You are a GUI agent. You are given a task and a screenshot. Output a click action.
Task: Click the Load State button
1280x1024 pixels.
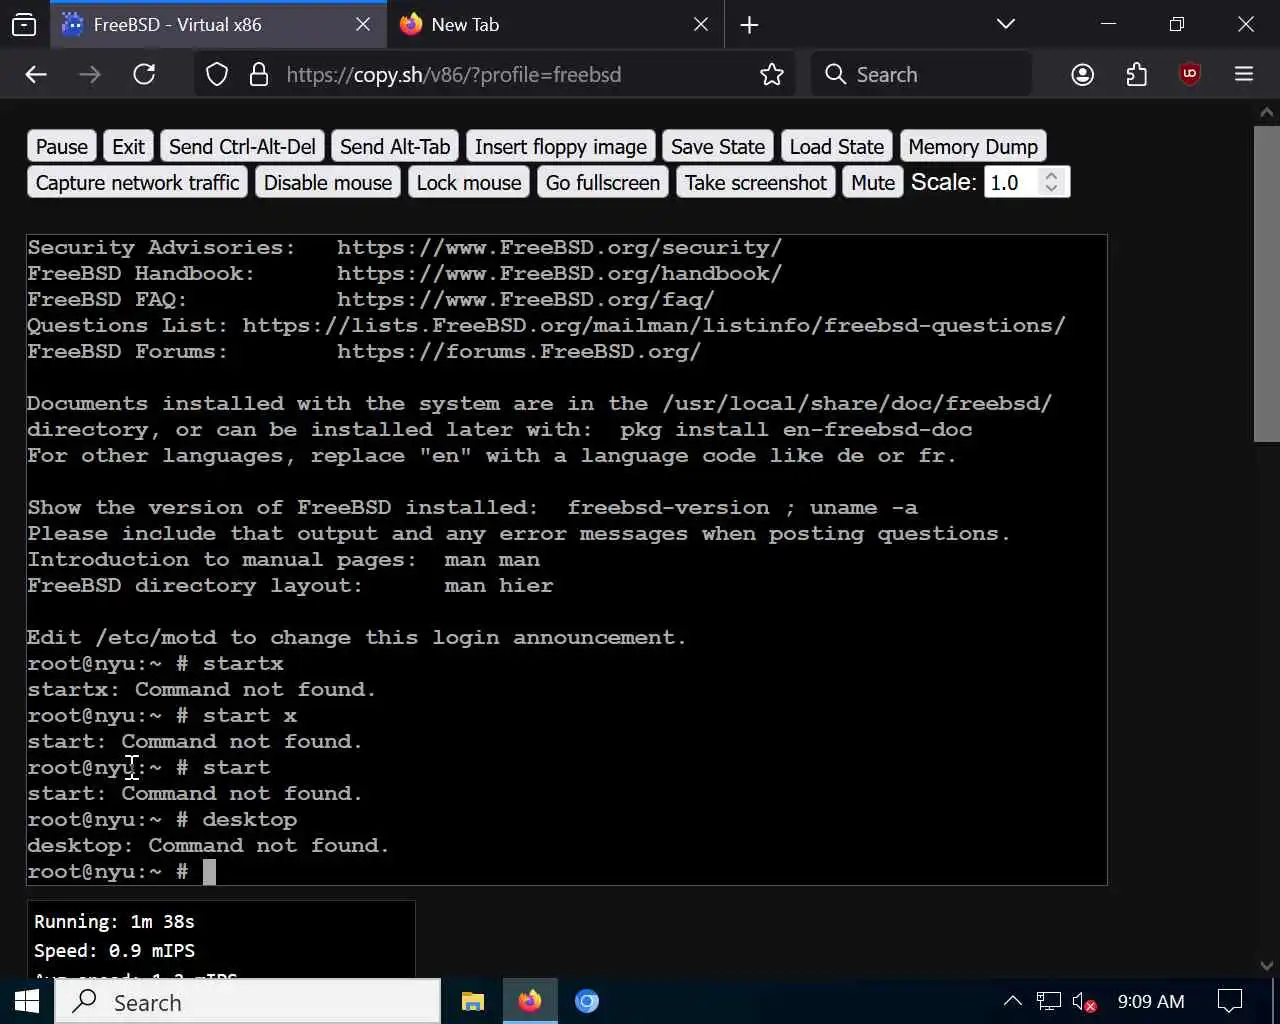837,147
